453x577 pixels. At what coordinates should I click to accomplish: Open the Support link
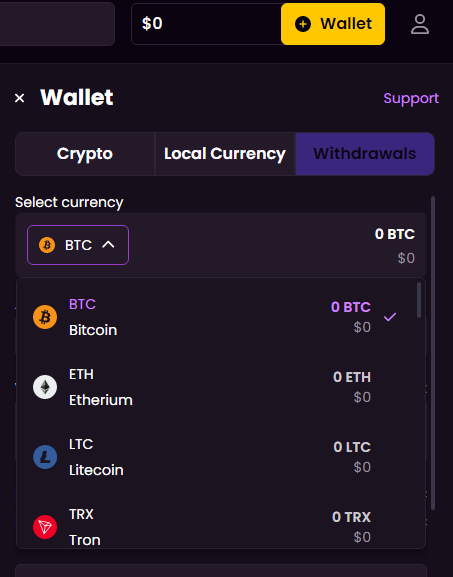pos(411,98)
